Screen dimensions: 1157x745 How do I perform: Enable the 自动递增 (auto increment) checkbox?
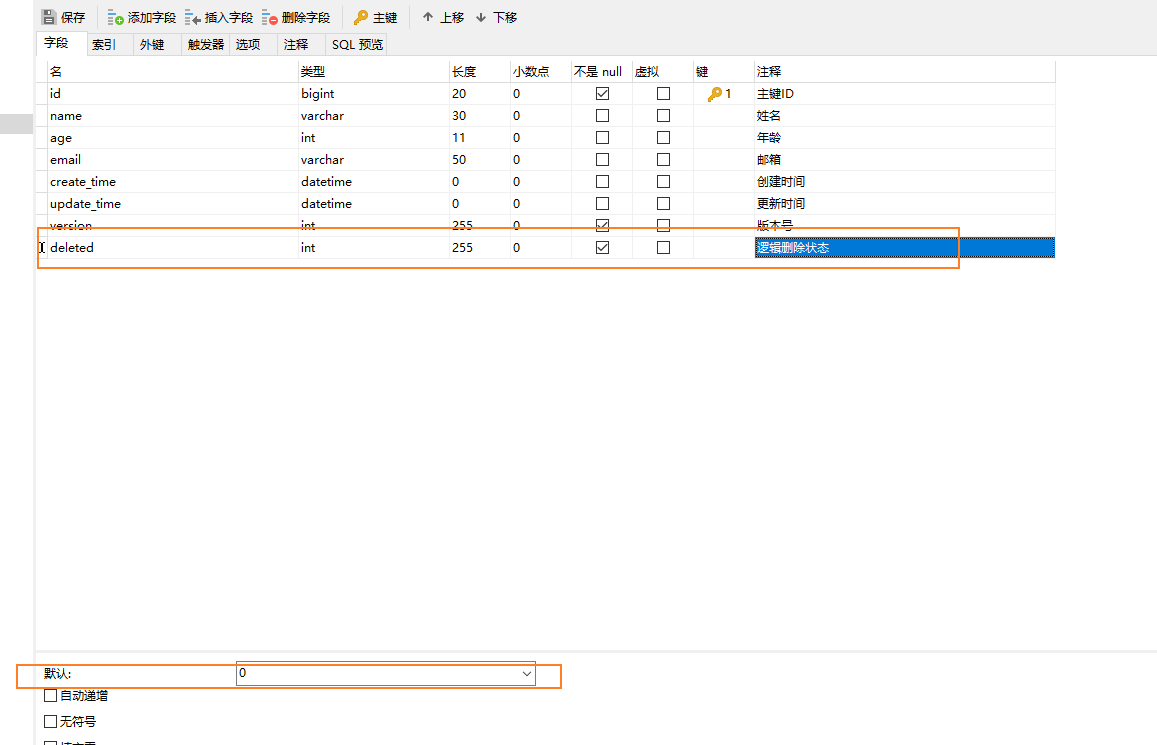[50, 695]
